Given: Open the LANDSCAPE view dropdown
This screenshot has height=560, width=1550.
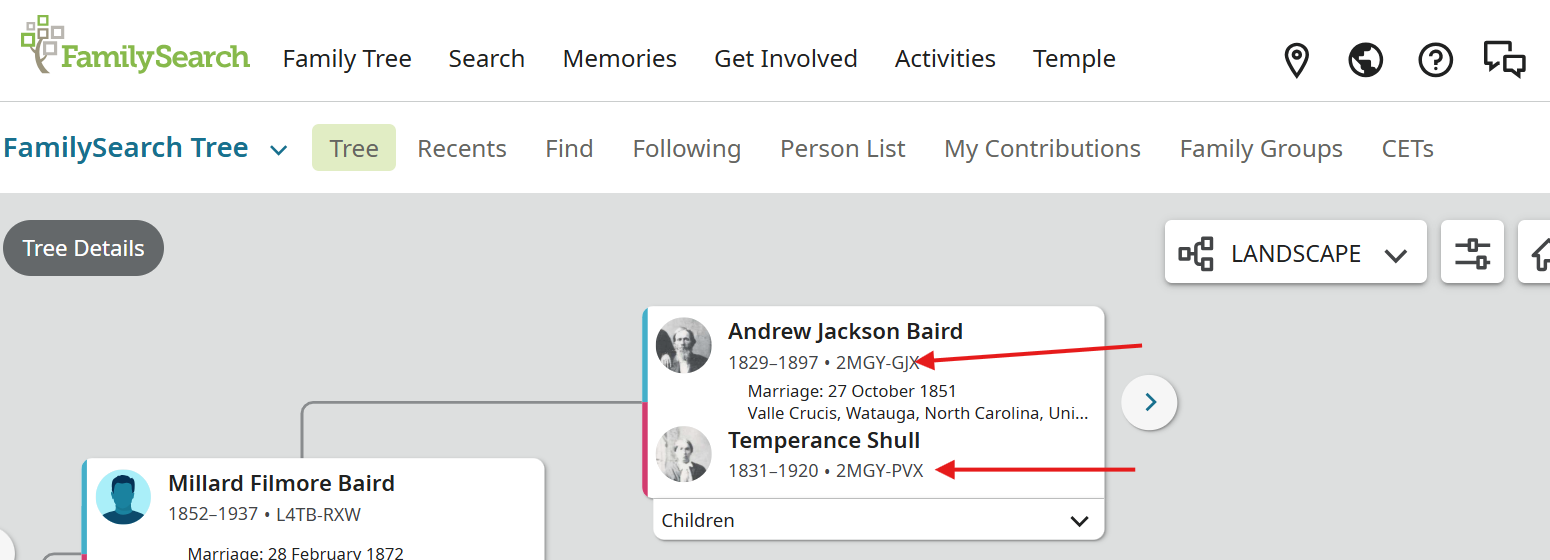Looking at the screenshot, I should pyautogui.click(x=1295, y=253).
